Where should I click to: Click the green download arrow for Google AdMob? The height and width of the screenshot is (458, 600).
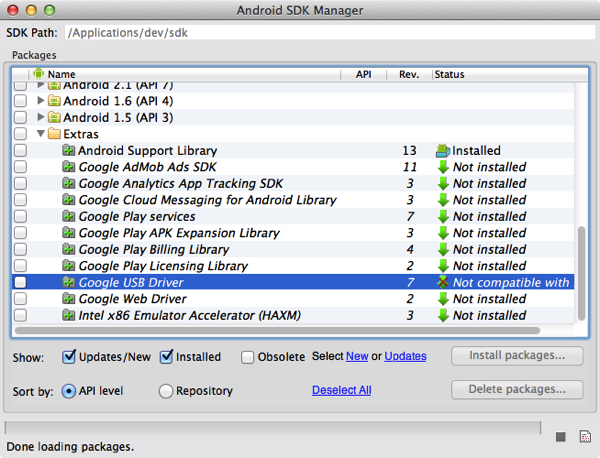coord(443,167)
